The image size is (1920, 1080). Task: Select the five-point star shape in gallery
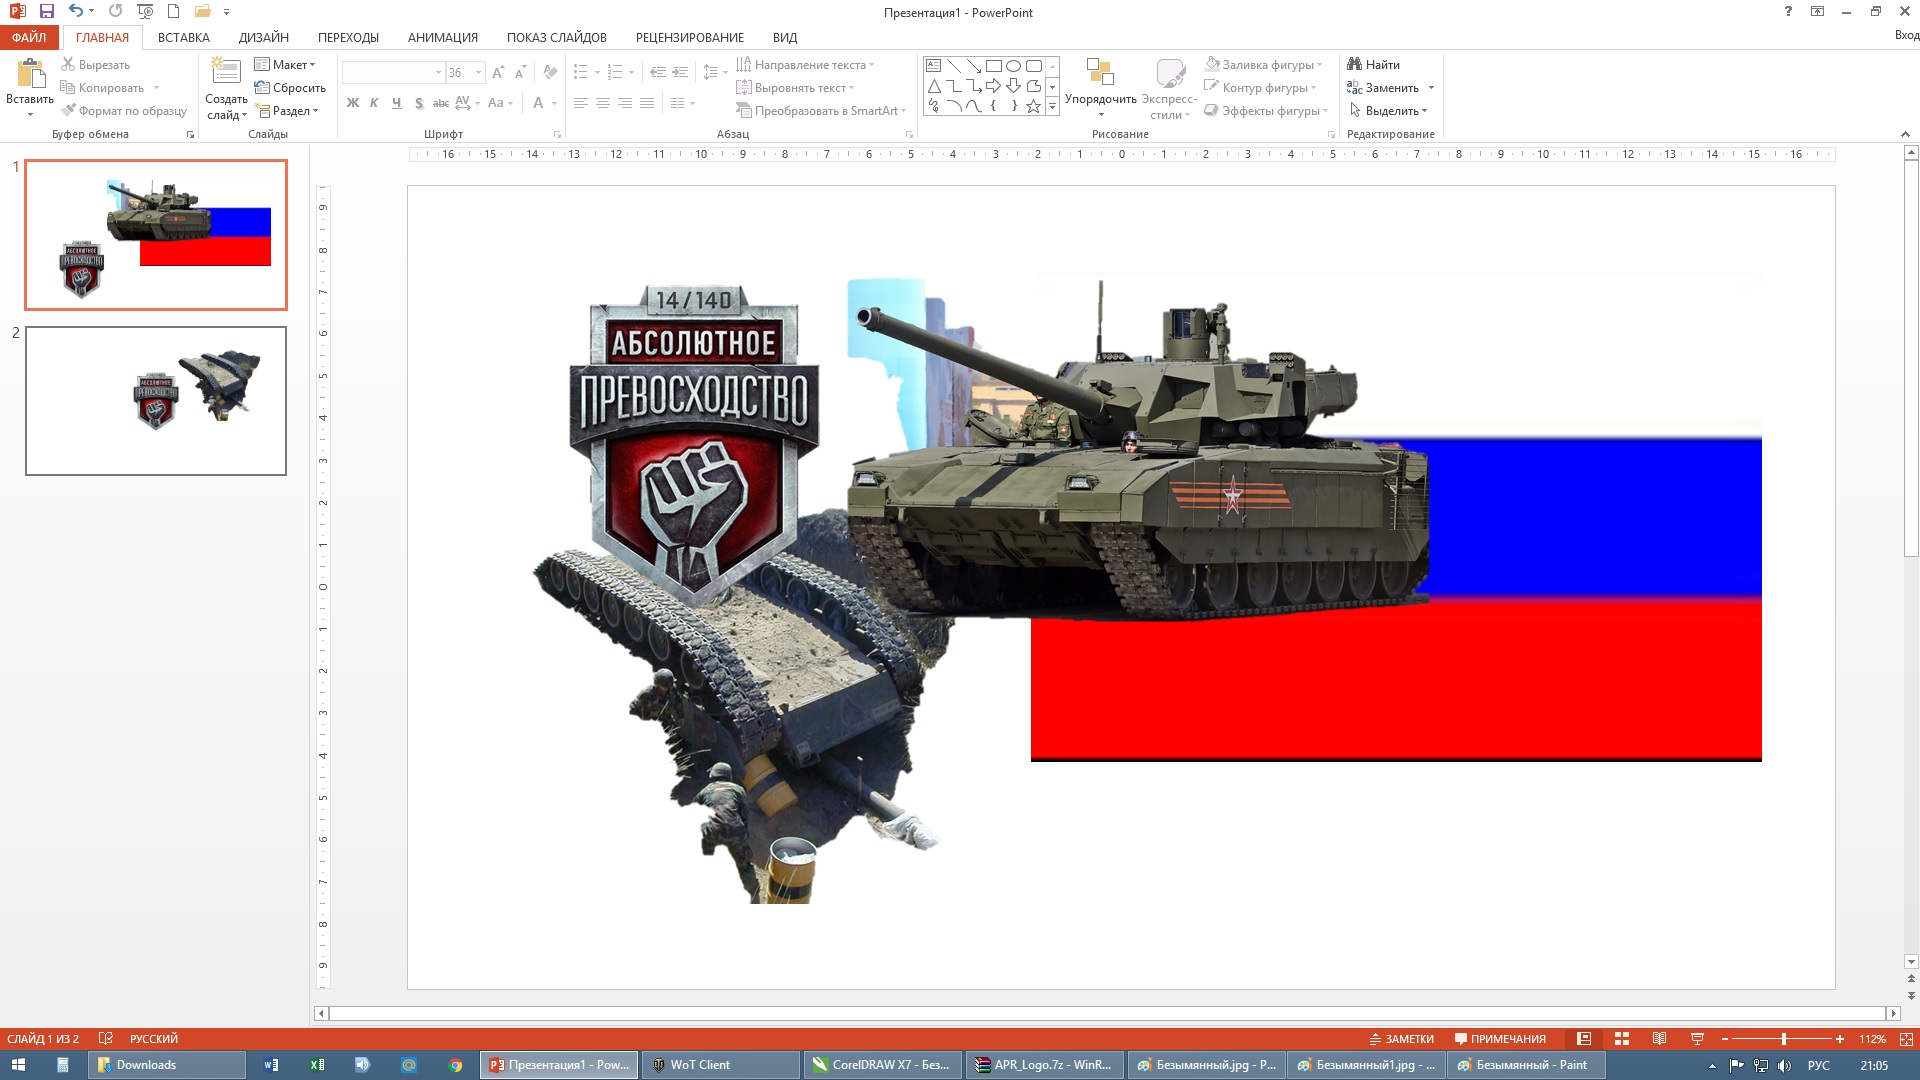[x=1033, y=106]
